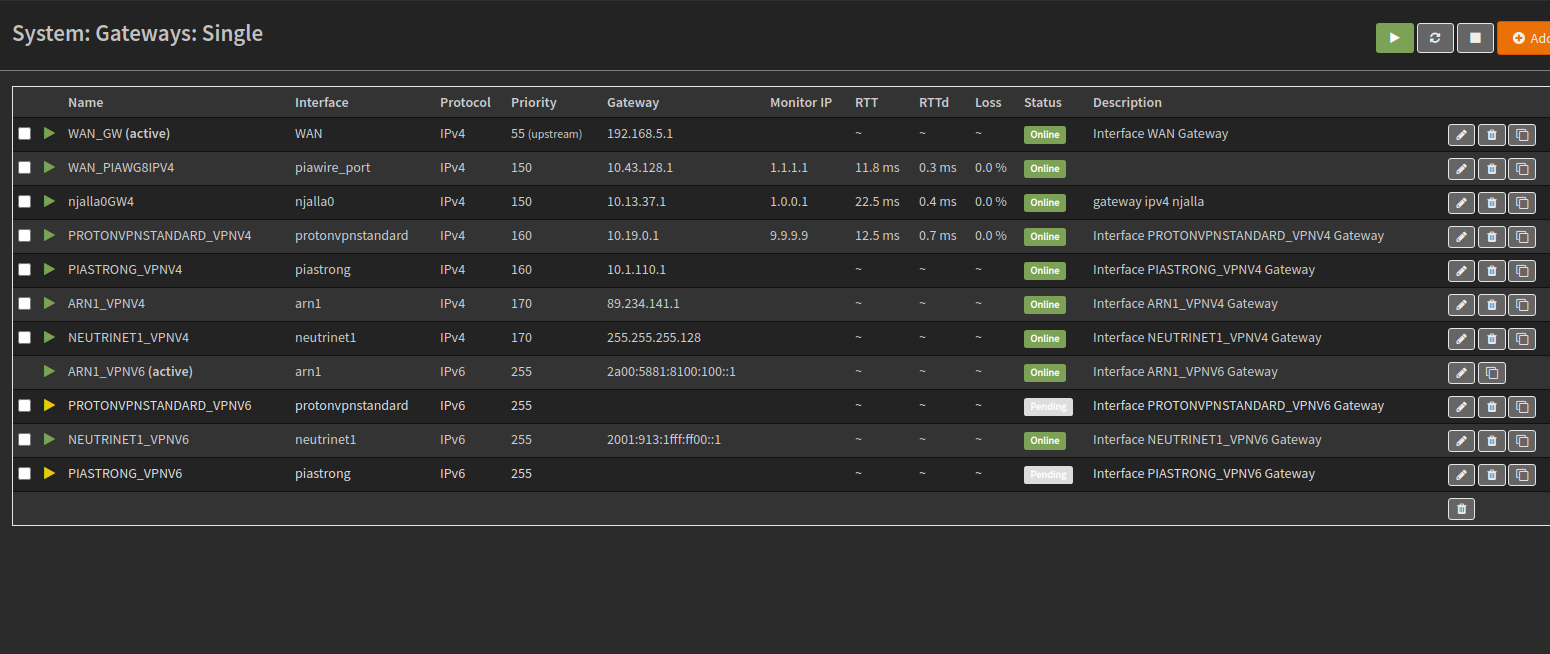Toggle the yellow arrow for PROTONVPNSTANDARD_VPNV6
1550x654 pixels.
[49, 405]
